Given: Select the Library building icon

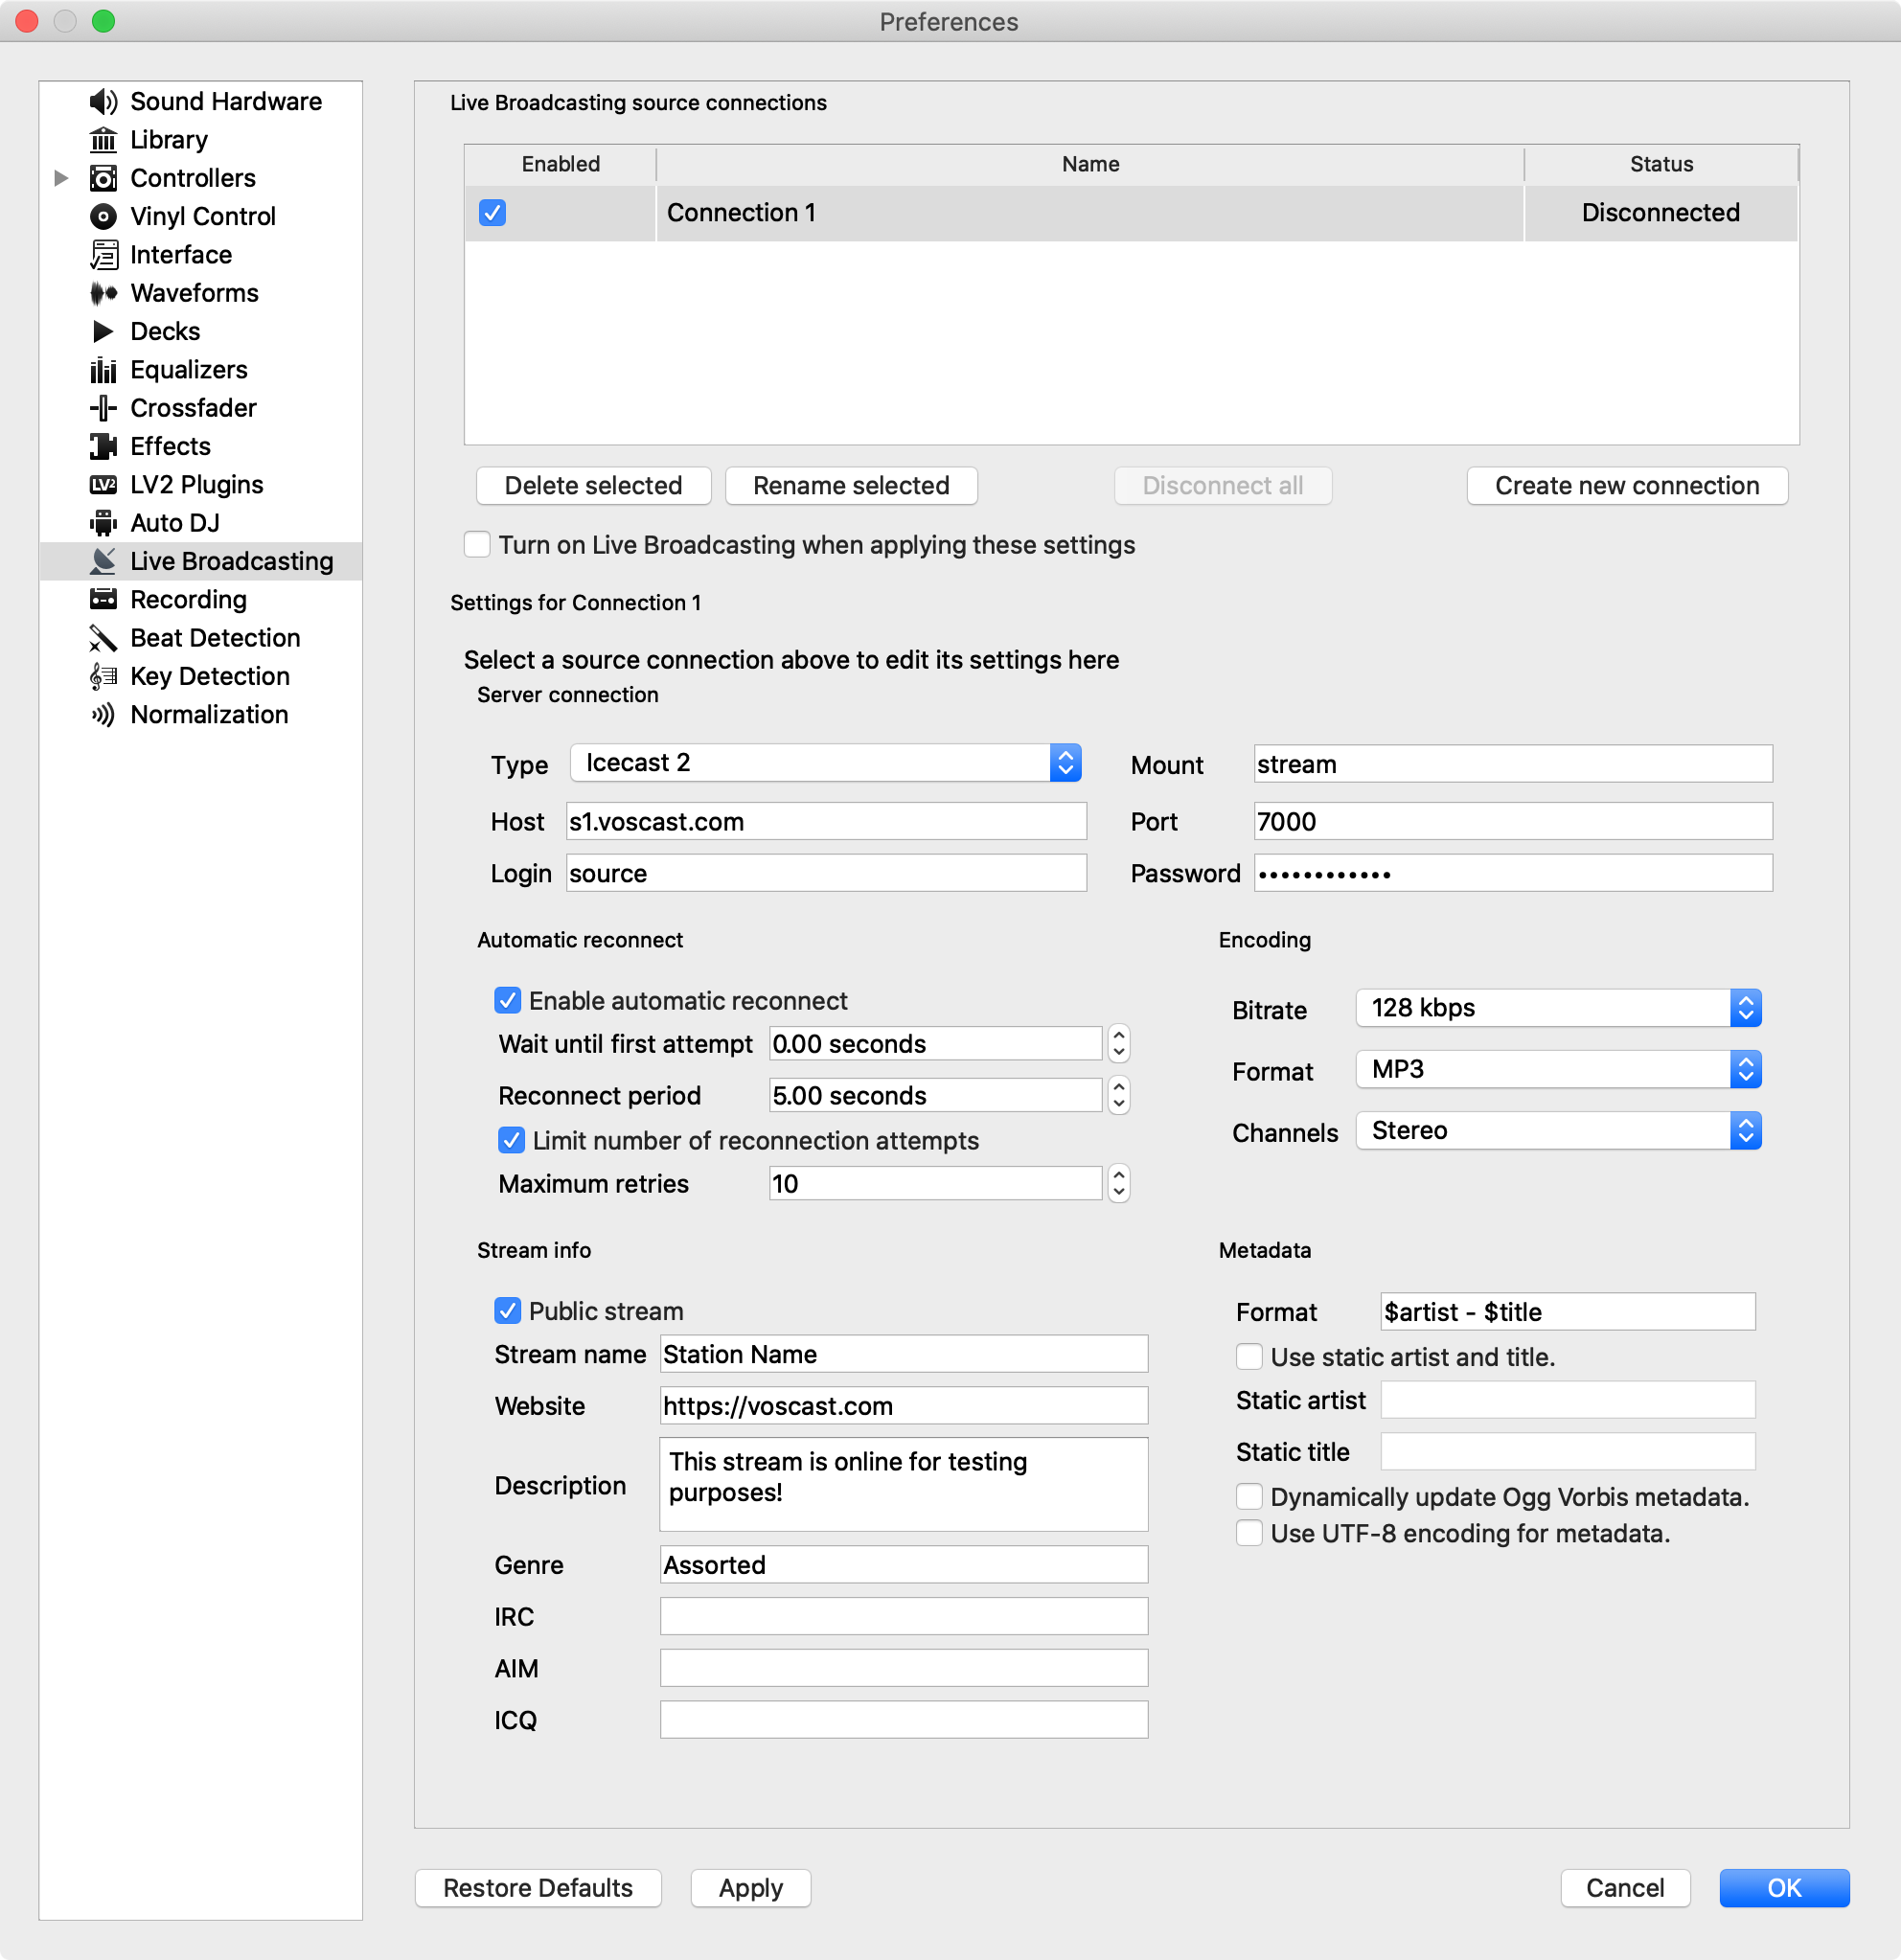Looking at the screenshot, I should coord(103,140).
